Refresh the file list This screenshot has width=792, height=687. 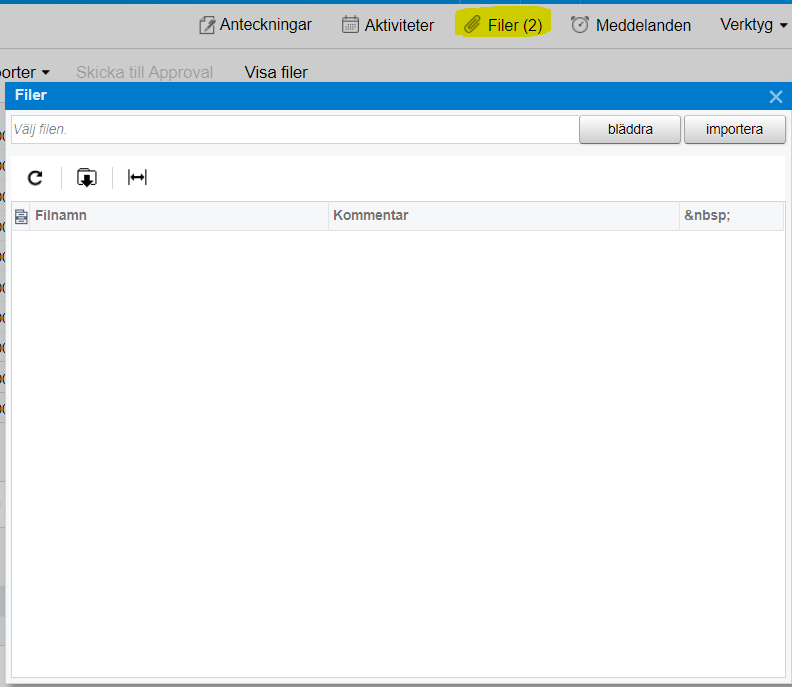click(35, 178)
